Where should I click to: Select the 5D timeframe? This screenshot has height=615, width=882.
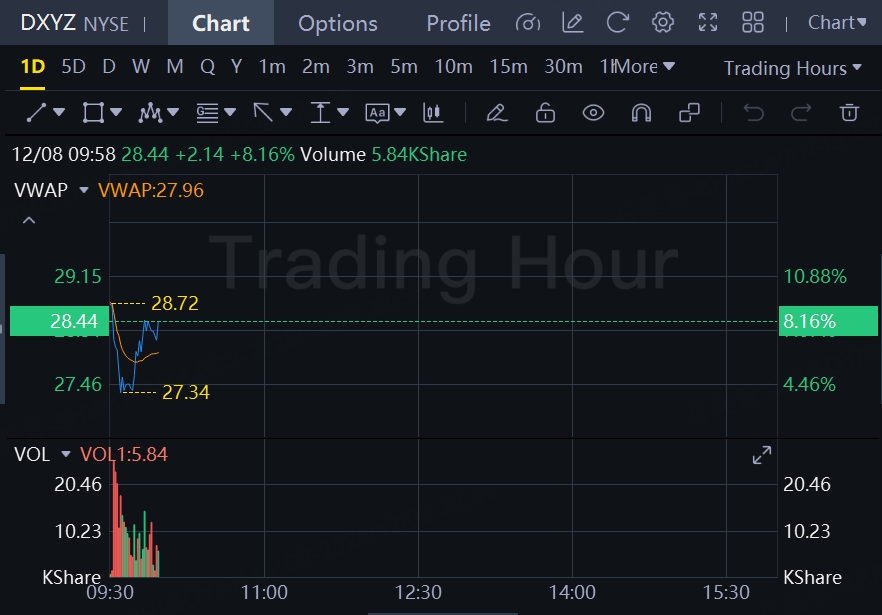coord(73,67)
